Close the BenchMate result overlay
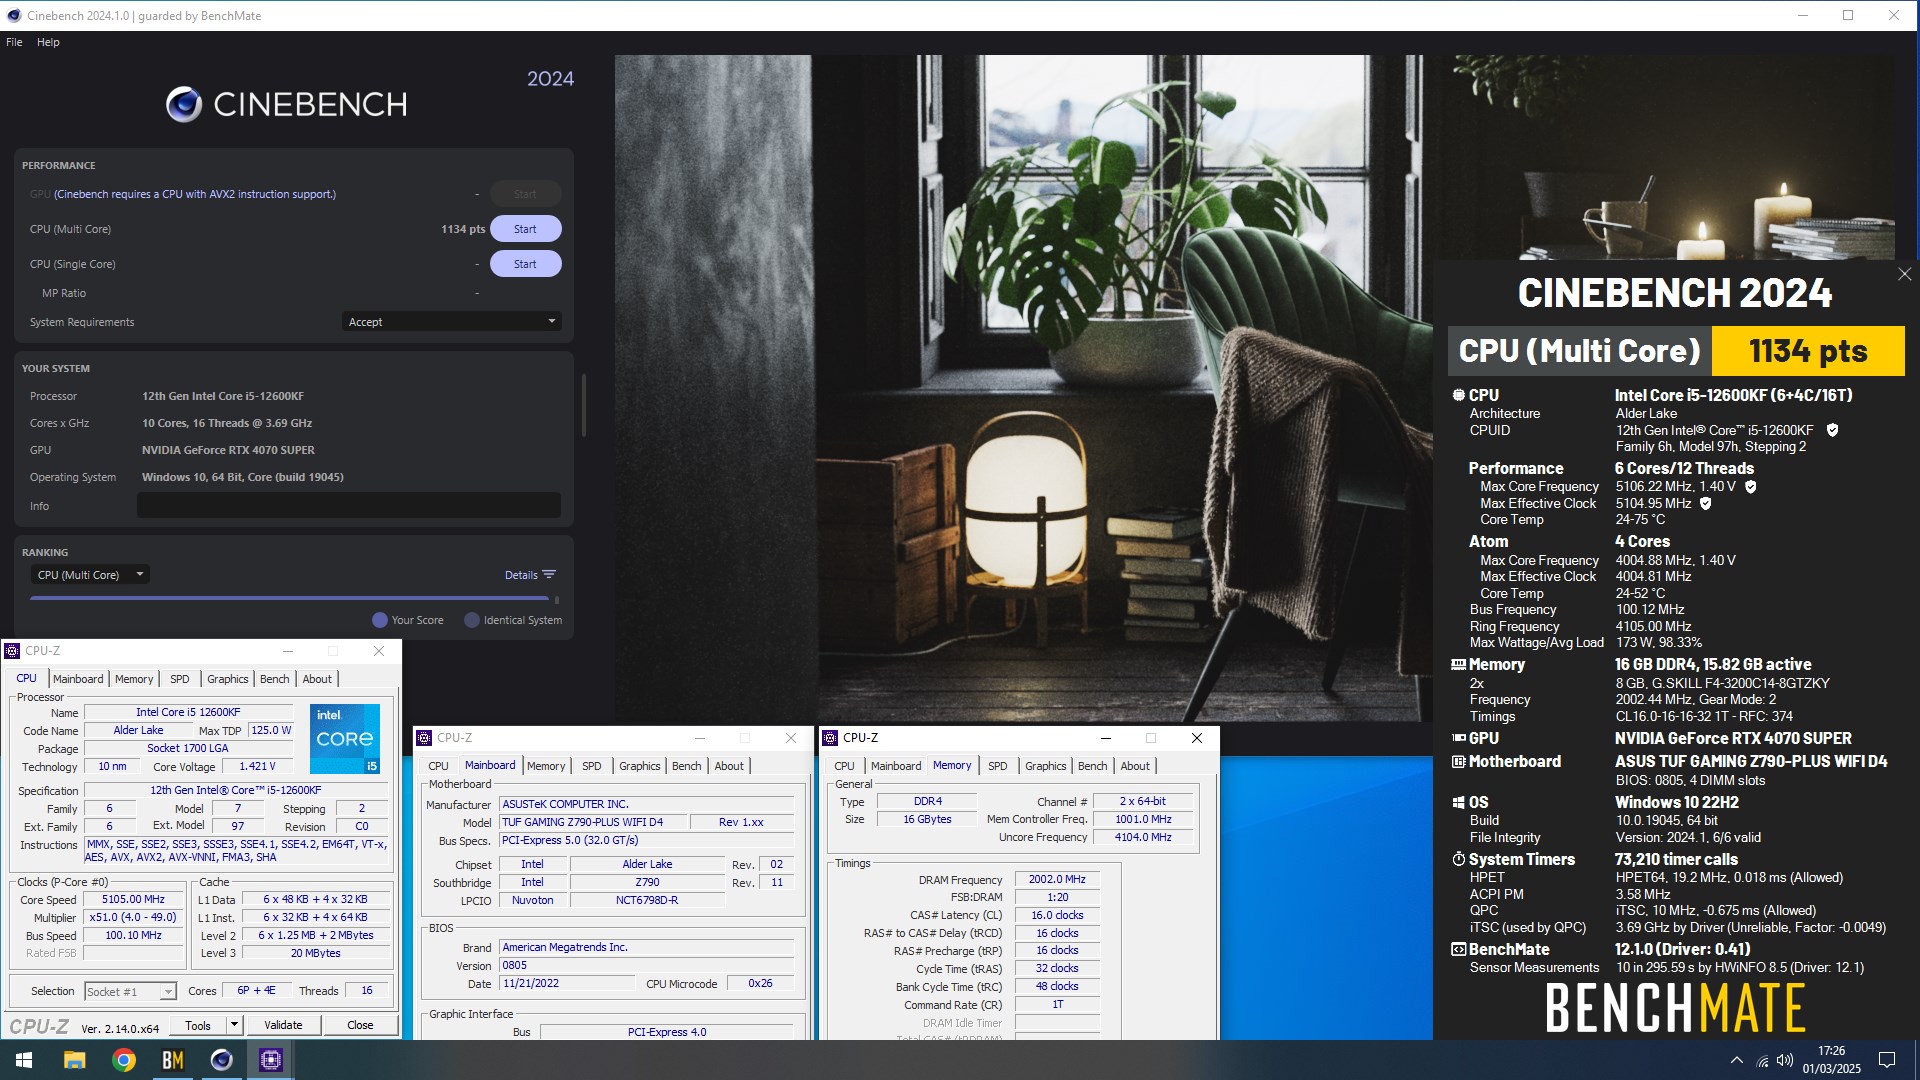Viewport: 1920px width, 1080px height. pyautogui.click(x=1904, y=274)
